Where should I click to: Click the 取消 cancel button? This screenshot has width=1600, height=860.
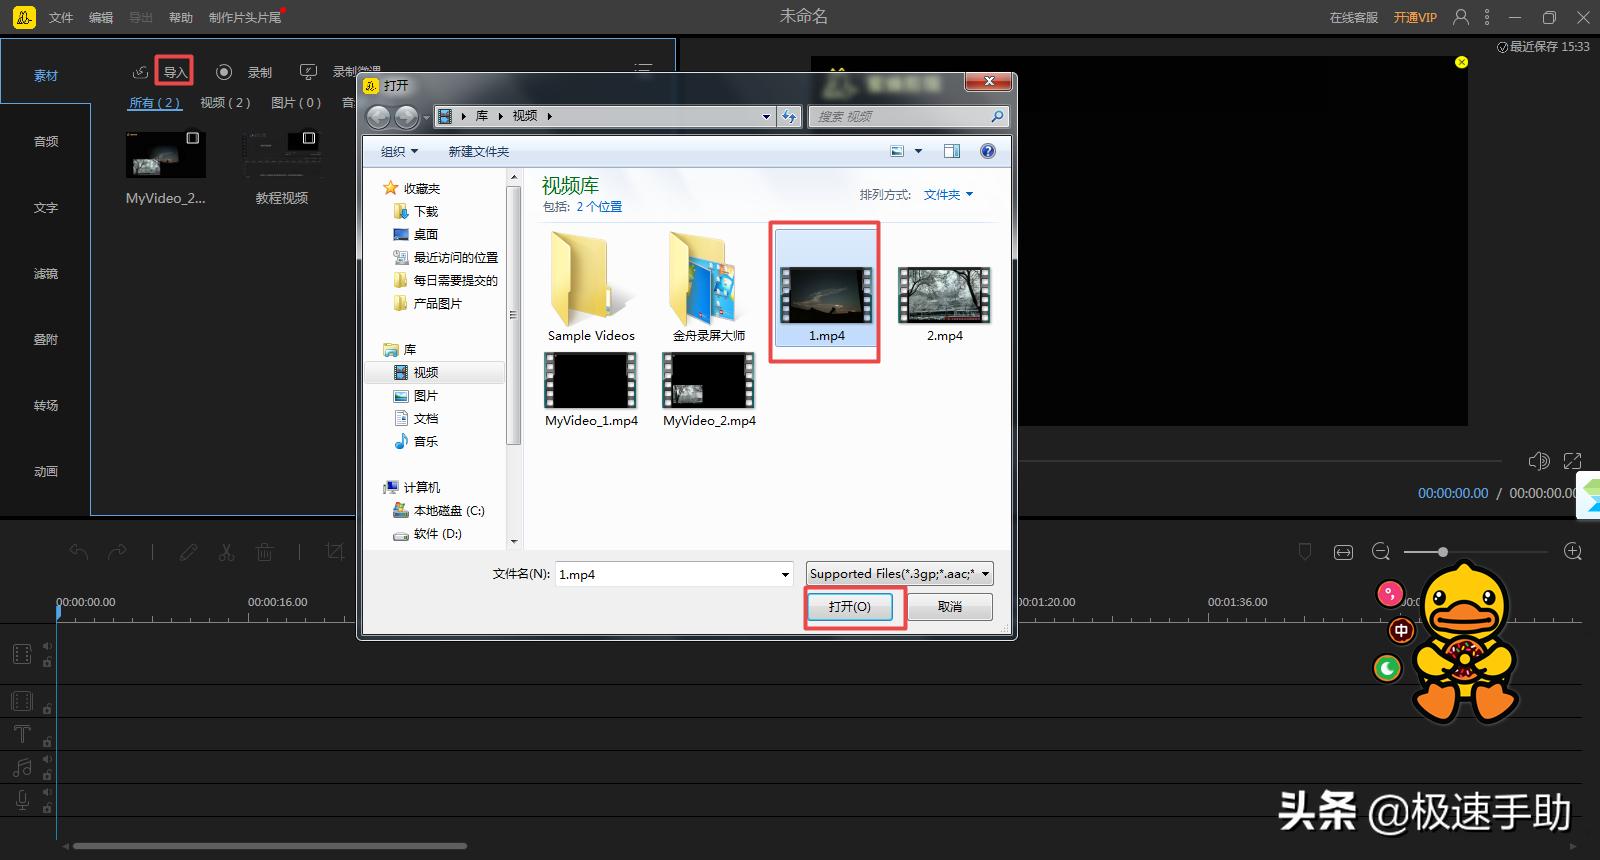[x=950, y=607]
